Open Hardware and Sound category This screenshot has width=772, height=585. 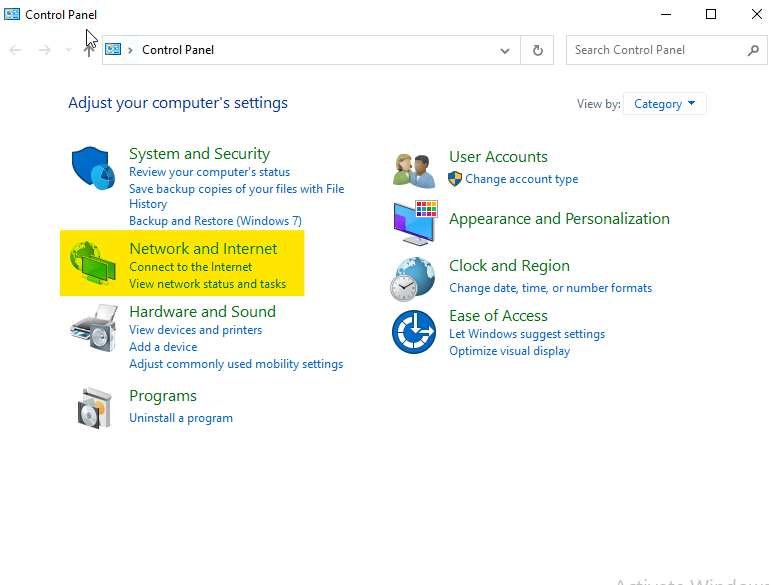[202, 312]
